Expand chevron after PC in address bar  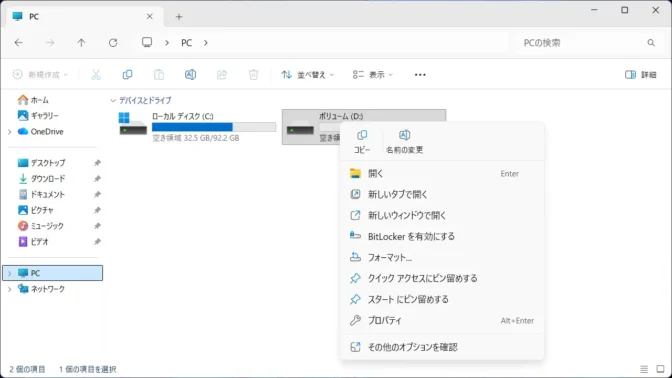pyautogui.click(x=206, y=43)
